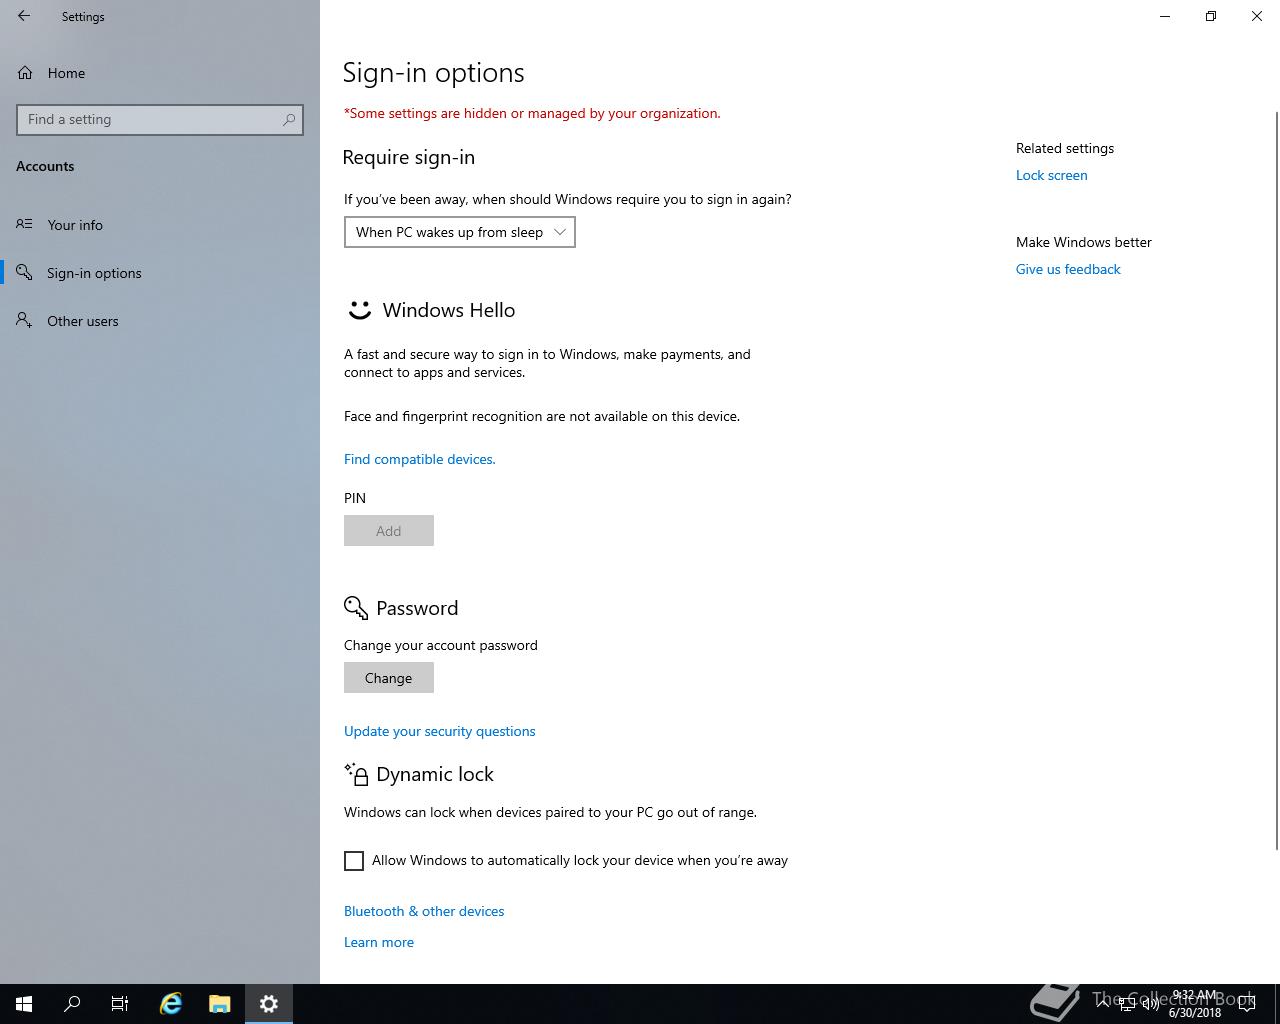1280x1024 pixels.
Task: Minimize the Settings window
Action: coord(1165,16)
